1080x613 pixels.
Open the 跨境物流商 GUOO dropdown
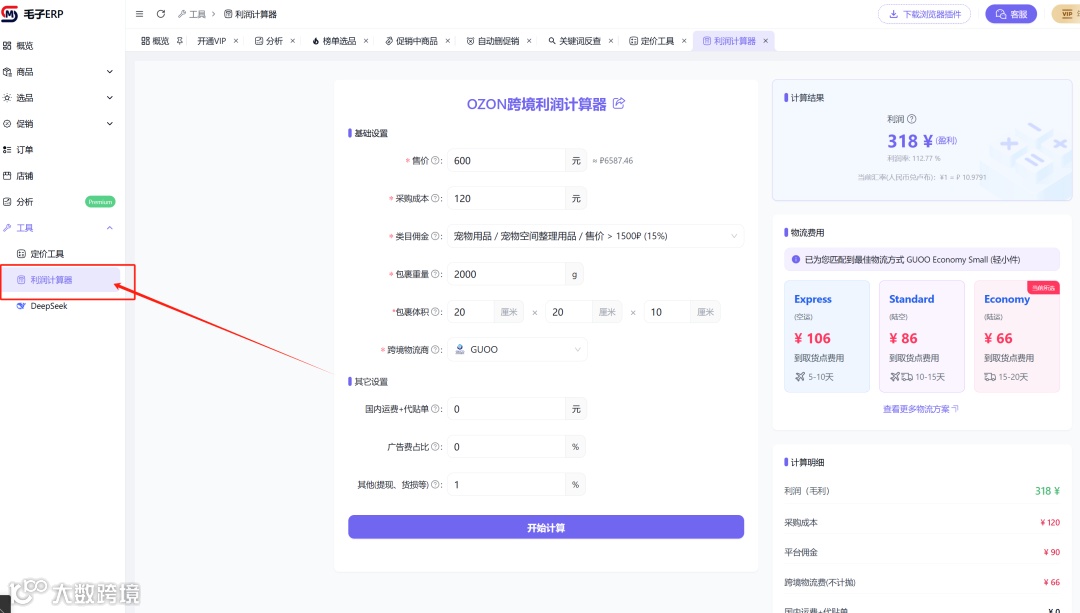pos(517,350)
